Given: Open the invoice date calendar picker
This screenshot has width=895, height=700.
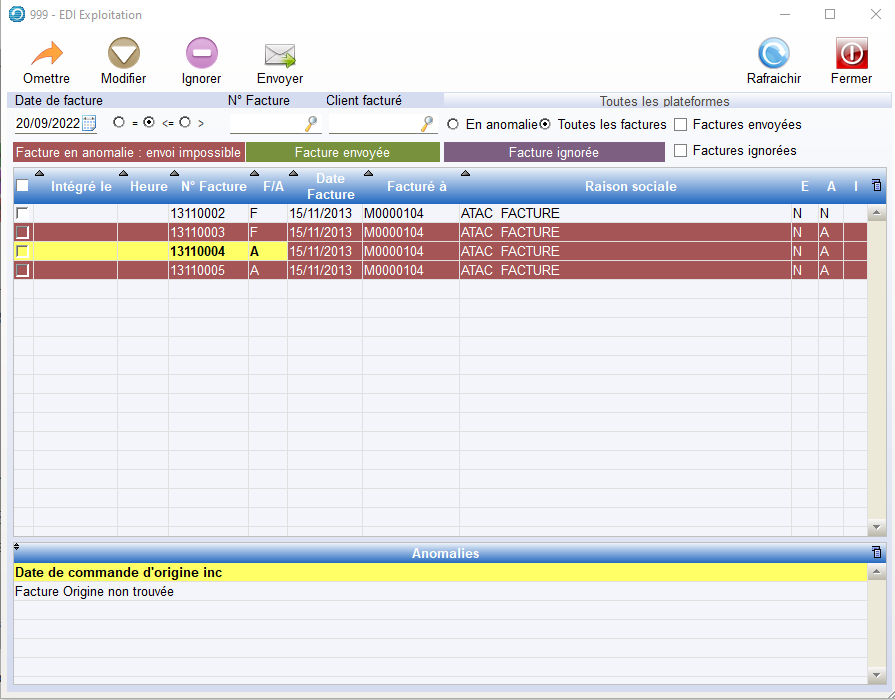Looking at the screenshot, I should tap(89, 123).
